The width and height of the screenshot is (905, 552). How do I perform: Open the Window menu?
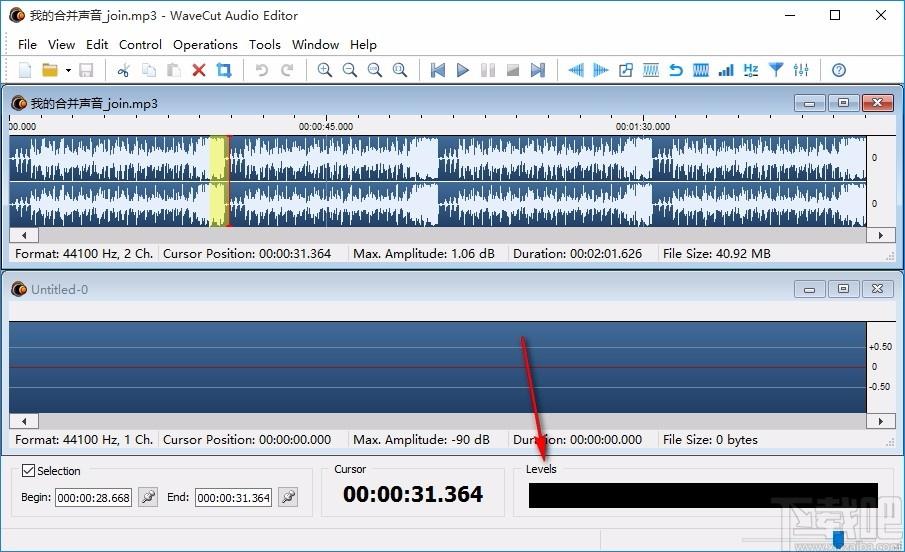tap(315, 44)
